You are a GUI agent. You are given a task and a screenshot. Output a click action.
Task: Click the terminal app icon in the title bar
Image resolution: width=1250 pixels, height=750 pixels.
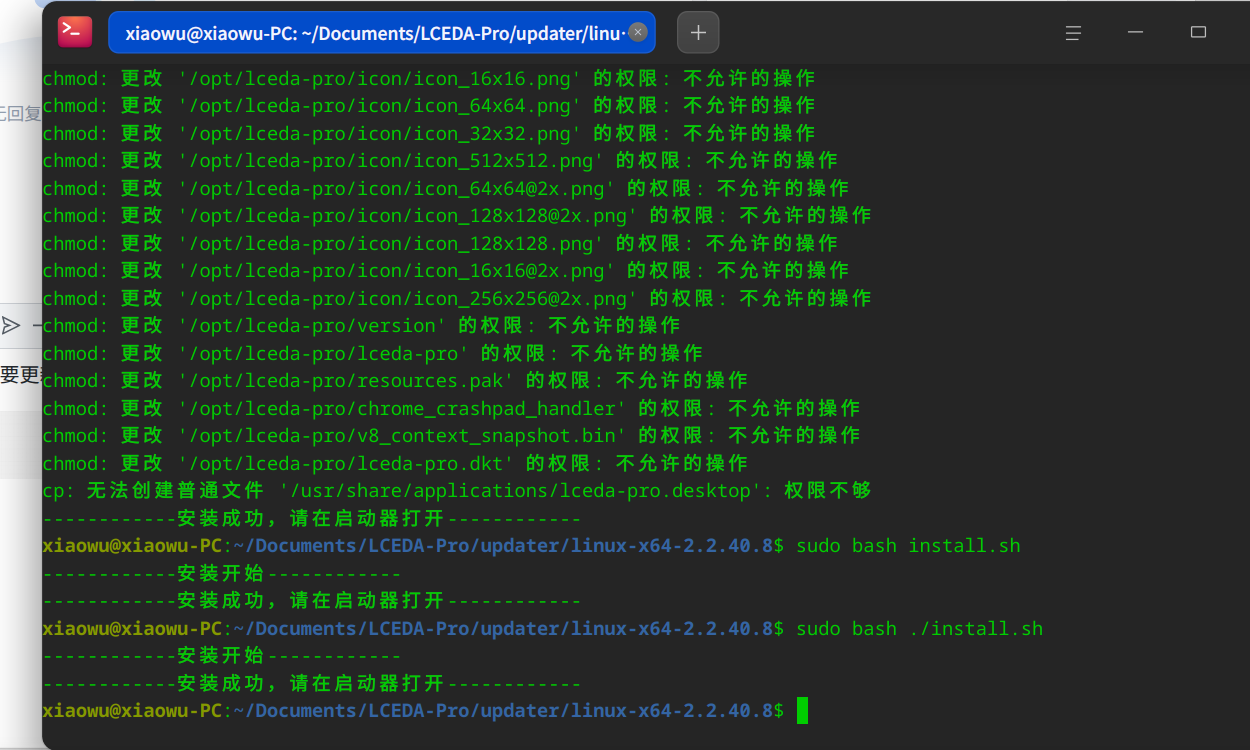click(75, 32)
